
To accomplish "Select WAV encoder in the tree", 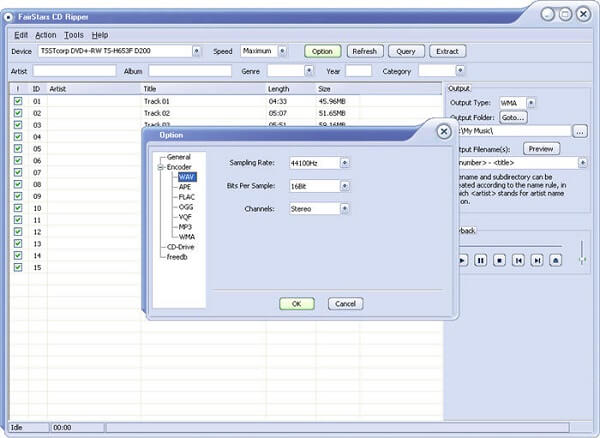I will pos(187,177).
